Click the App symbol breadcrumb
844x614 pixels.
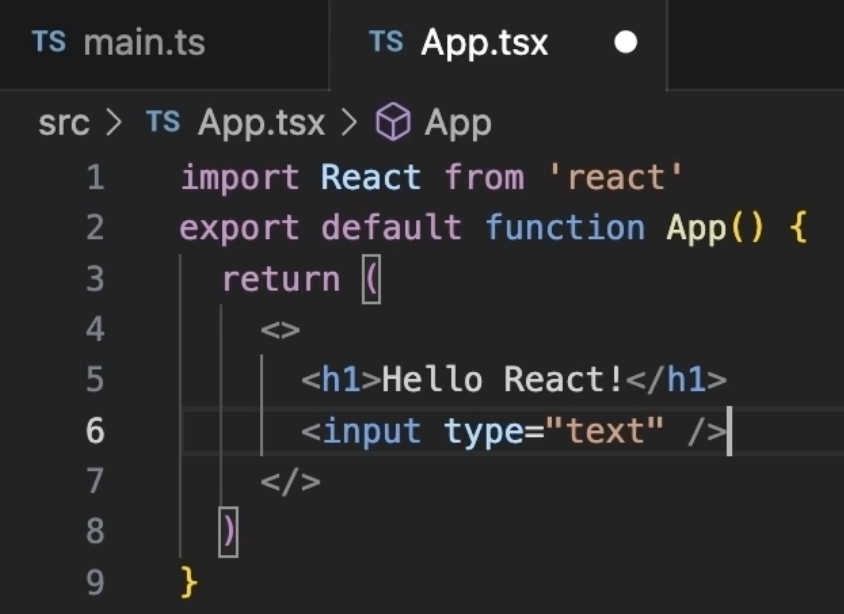click(x=458, y=123)
